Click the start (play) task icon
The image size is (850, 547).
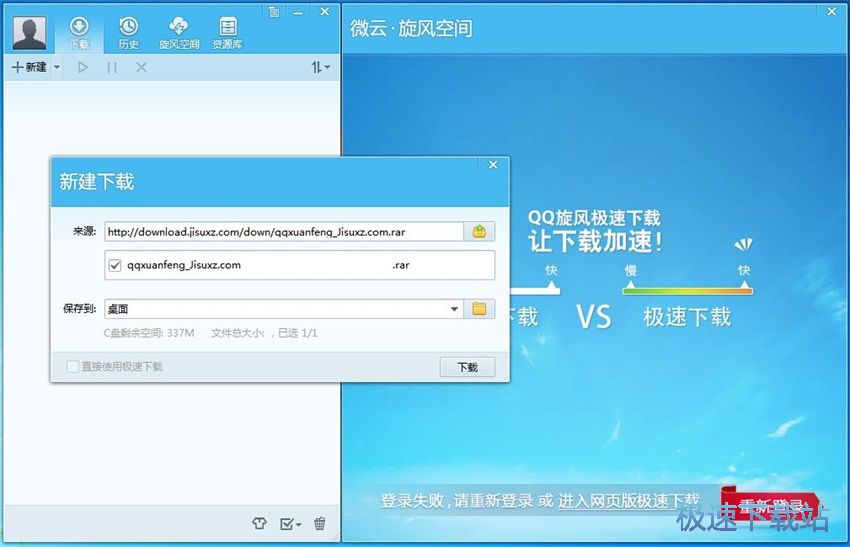coord(82,67)
